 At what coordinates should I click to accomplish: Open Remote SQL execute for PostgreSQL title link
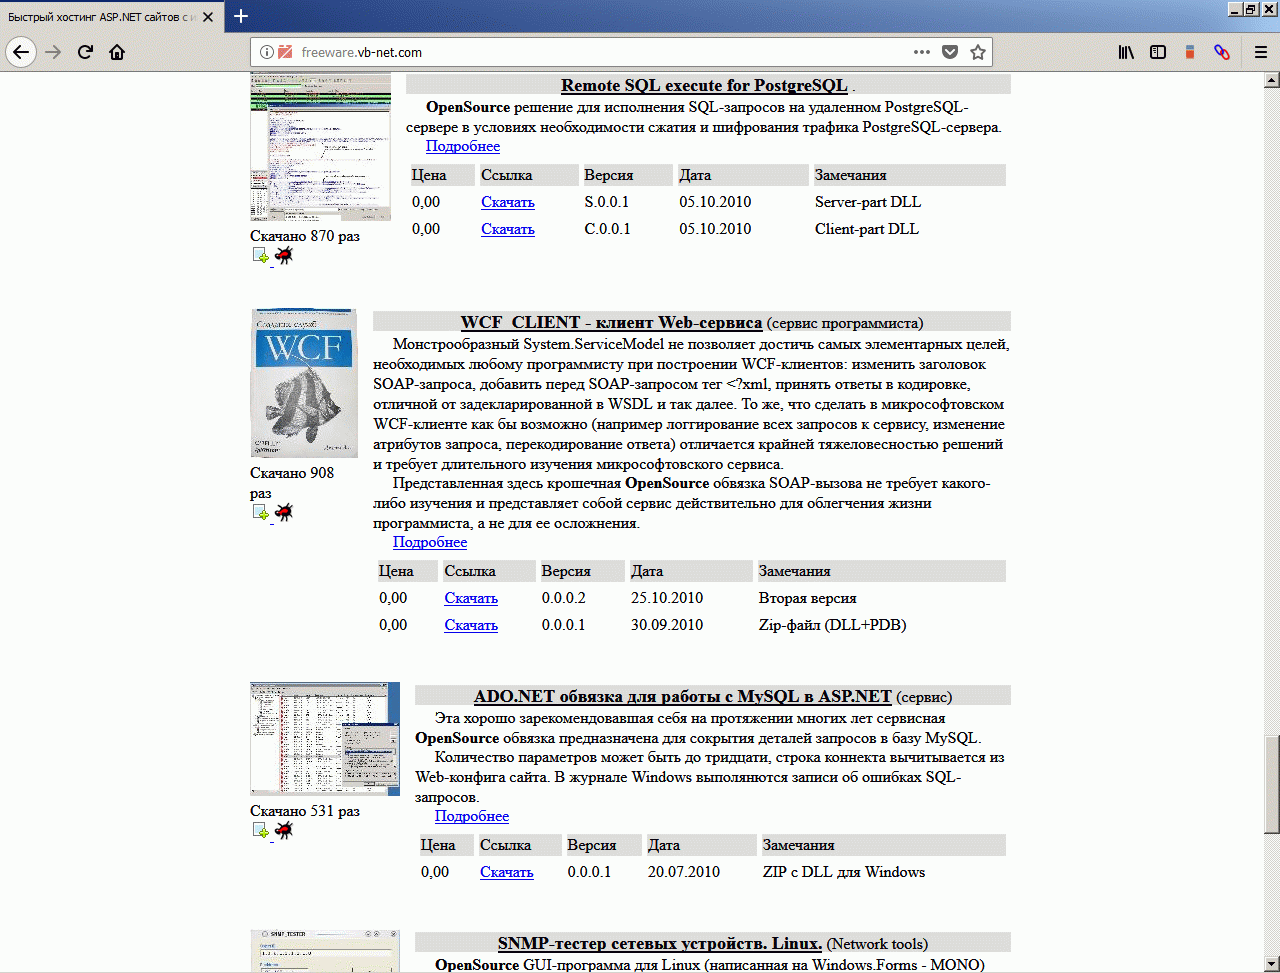pyautogui.click(x=704, y=85)
